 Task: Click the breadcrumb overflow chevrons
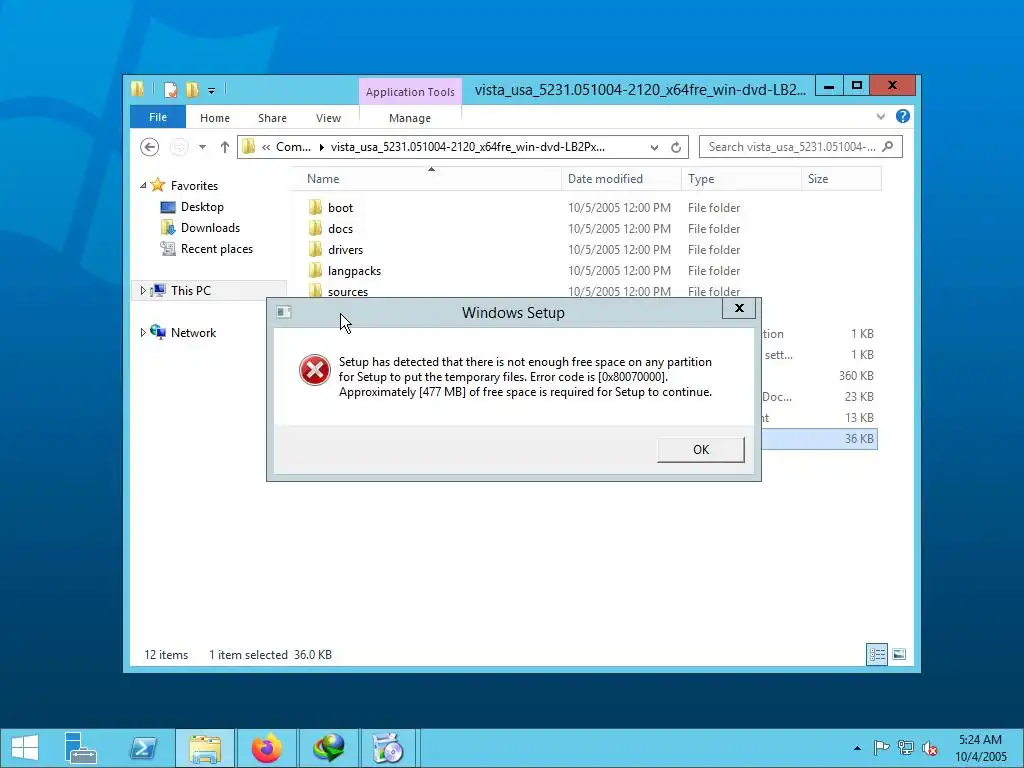click(266, 148)
